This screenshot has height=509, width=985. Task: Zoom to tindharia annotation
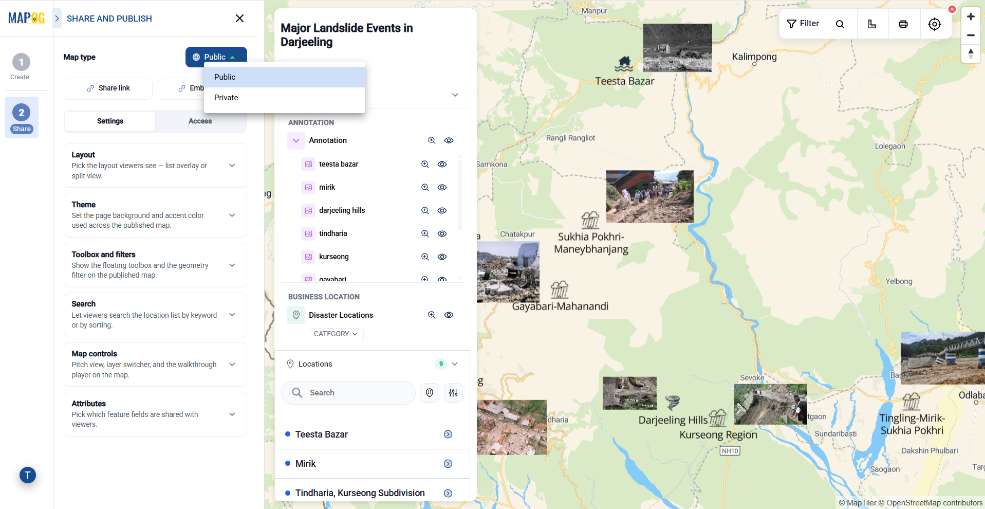[x=425, y=234]
